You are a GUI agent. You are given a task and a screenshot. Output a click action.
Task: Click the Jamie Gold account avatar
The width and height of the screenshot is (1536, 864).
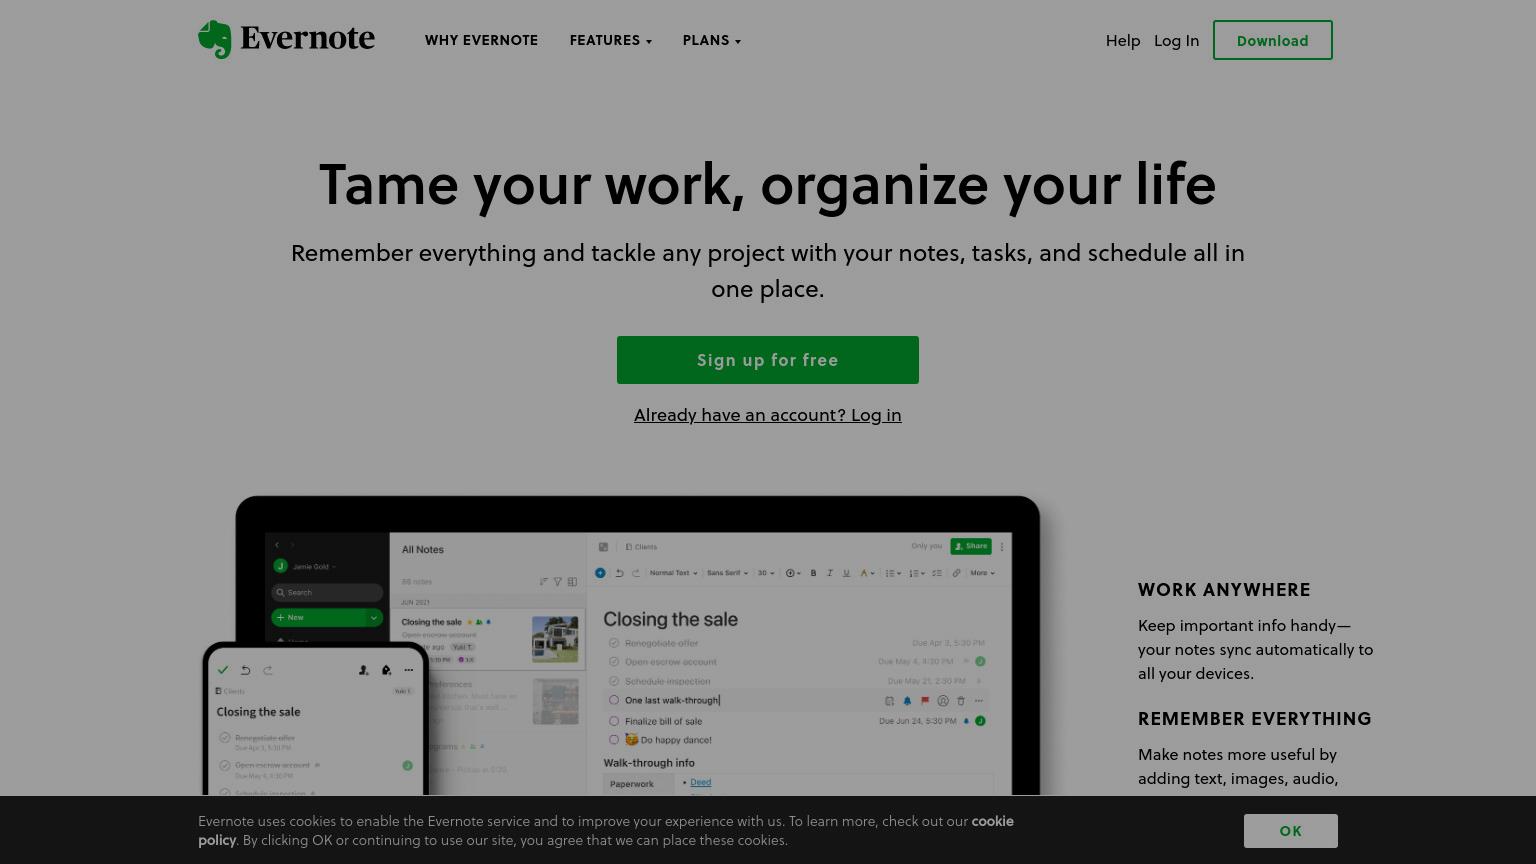tap(281, 566)
